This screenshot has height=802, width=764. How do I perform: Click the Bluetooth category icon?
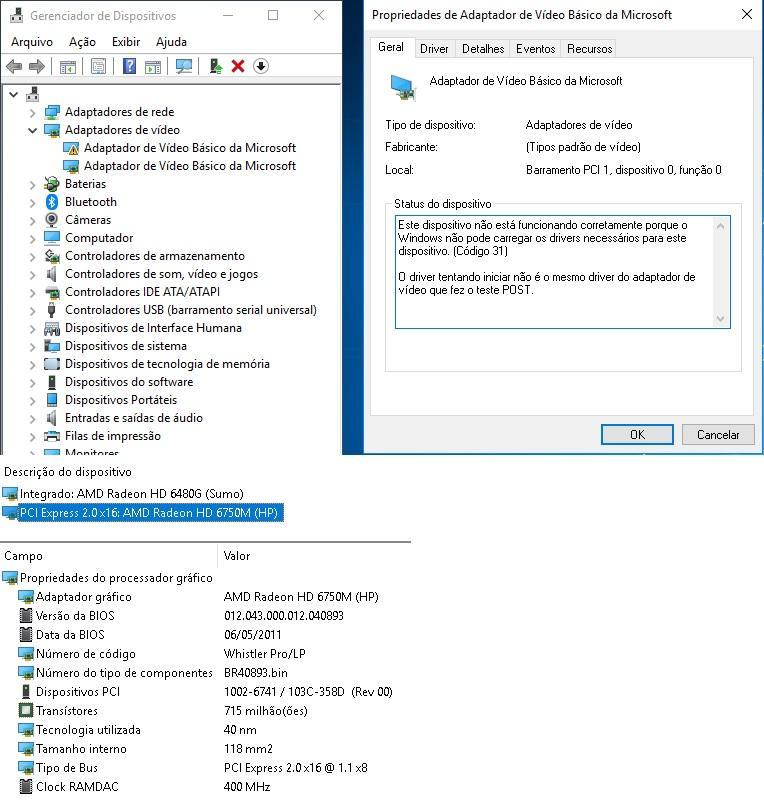(52, 202)
